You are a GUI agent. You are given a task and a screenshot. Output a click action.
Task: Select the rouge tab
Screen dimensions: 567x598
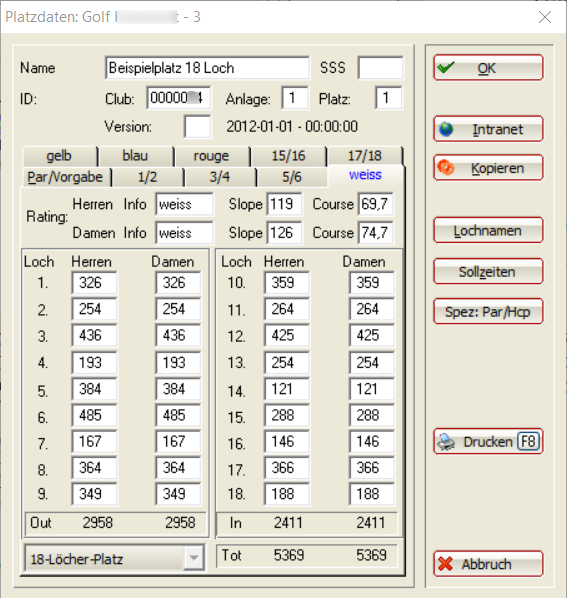[x=212, y=156]
